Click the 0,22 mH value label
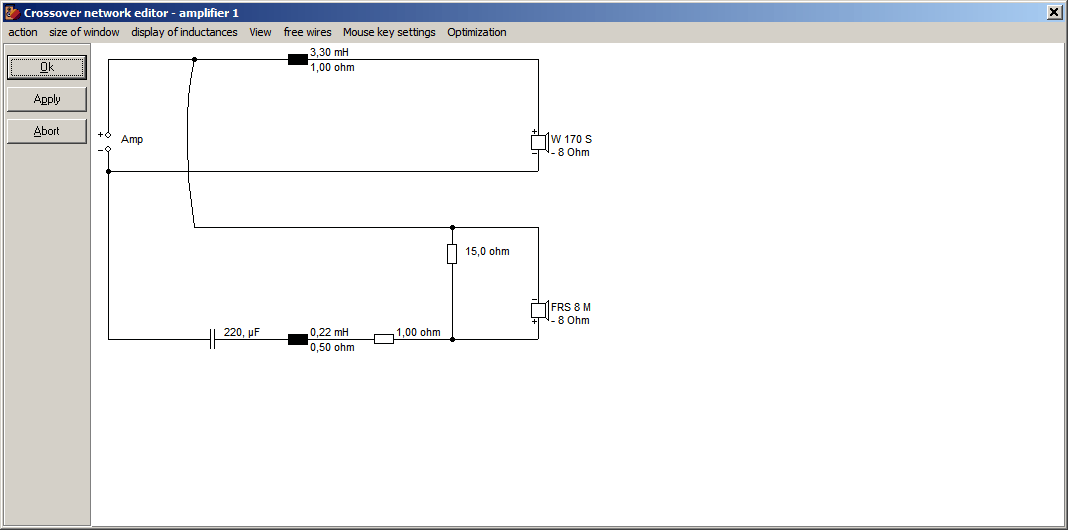This screenshot has width=1068, height=530. tap(330, 332)
